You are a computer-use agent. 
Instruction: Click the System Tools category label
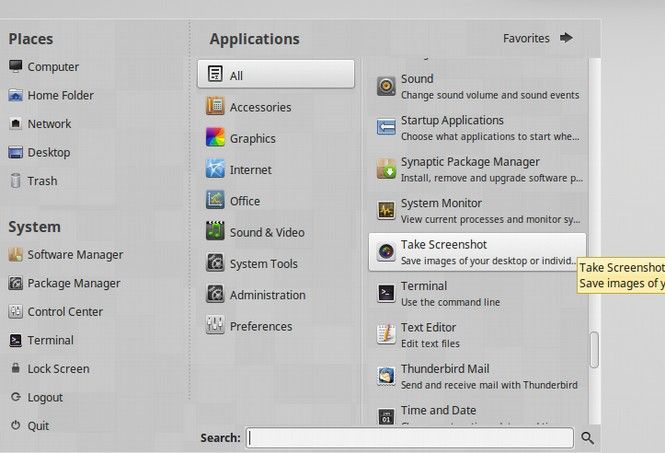click(x=263, y=264)
